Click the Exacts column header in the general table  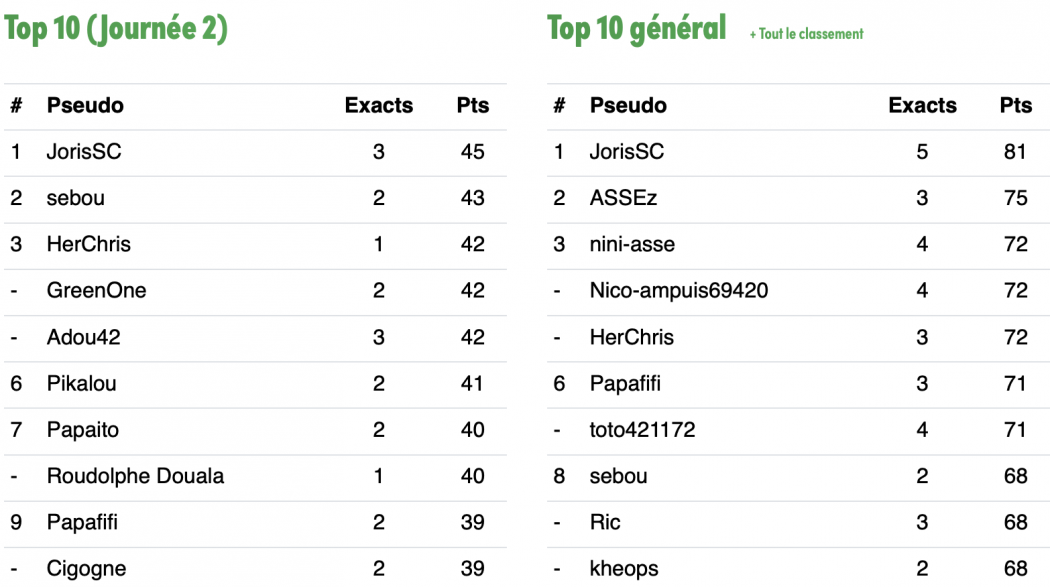(x=922, y=105)
